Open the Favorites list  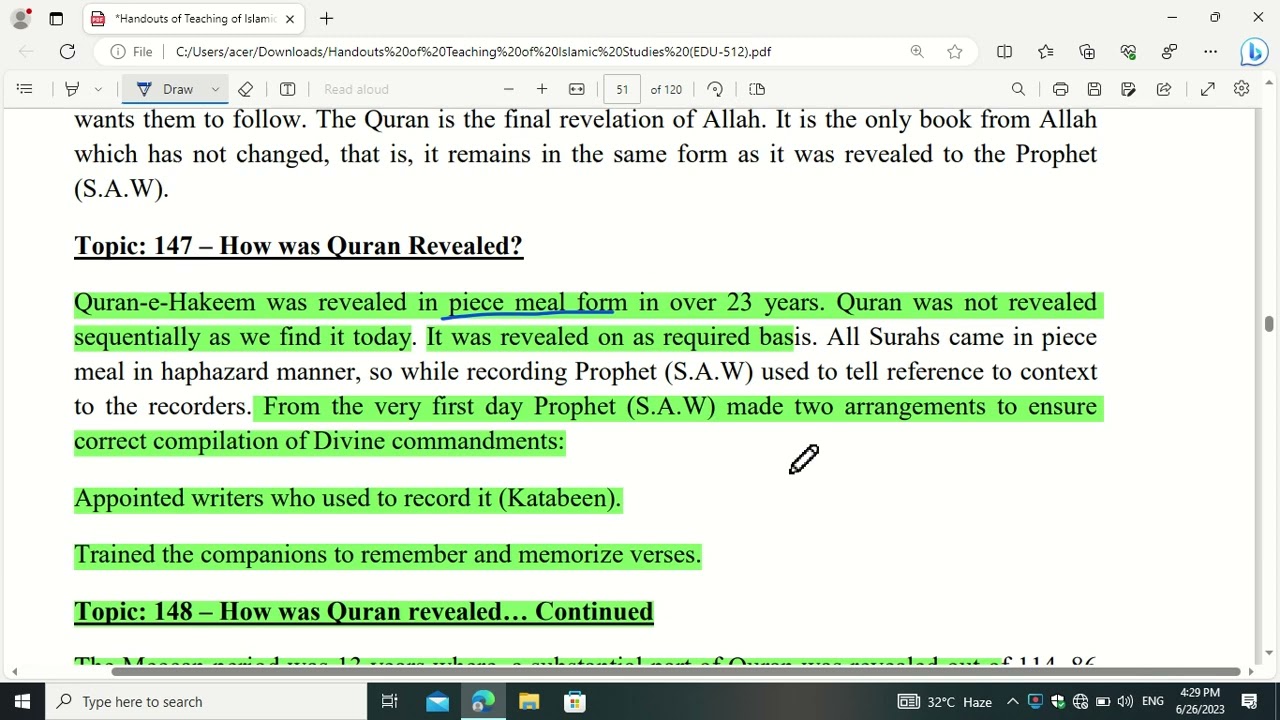click(x=1046, y=51)
